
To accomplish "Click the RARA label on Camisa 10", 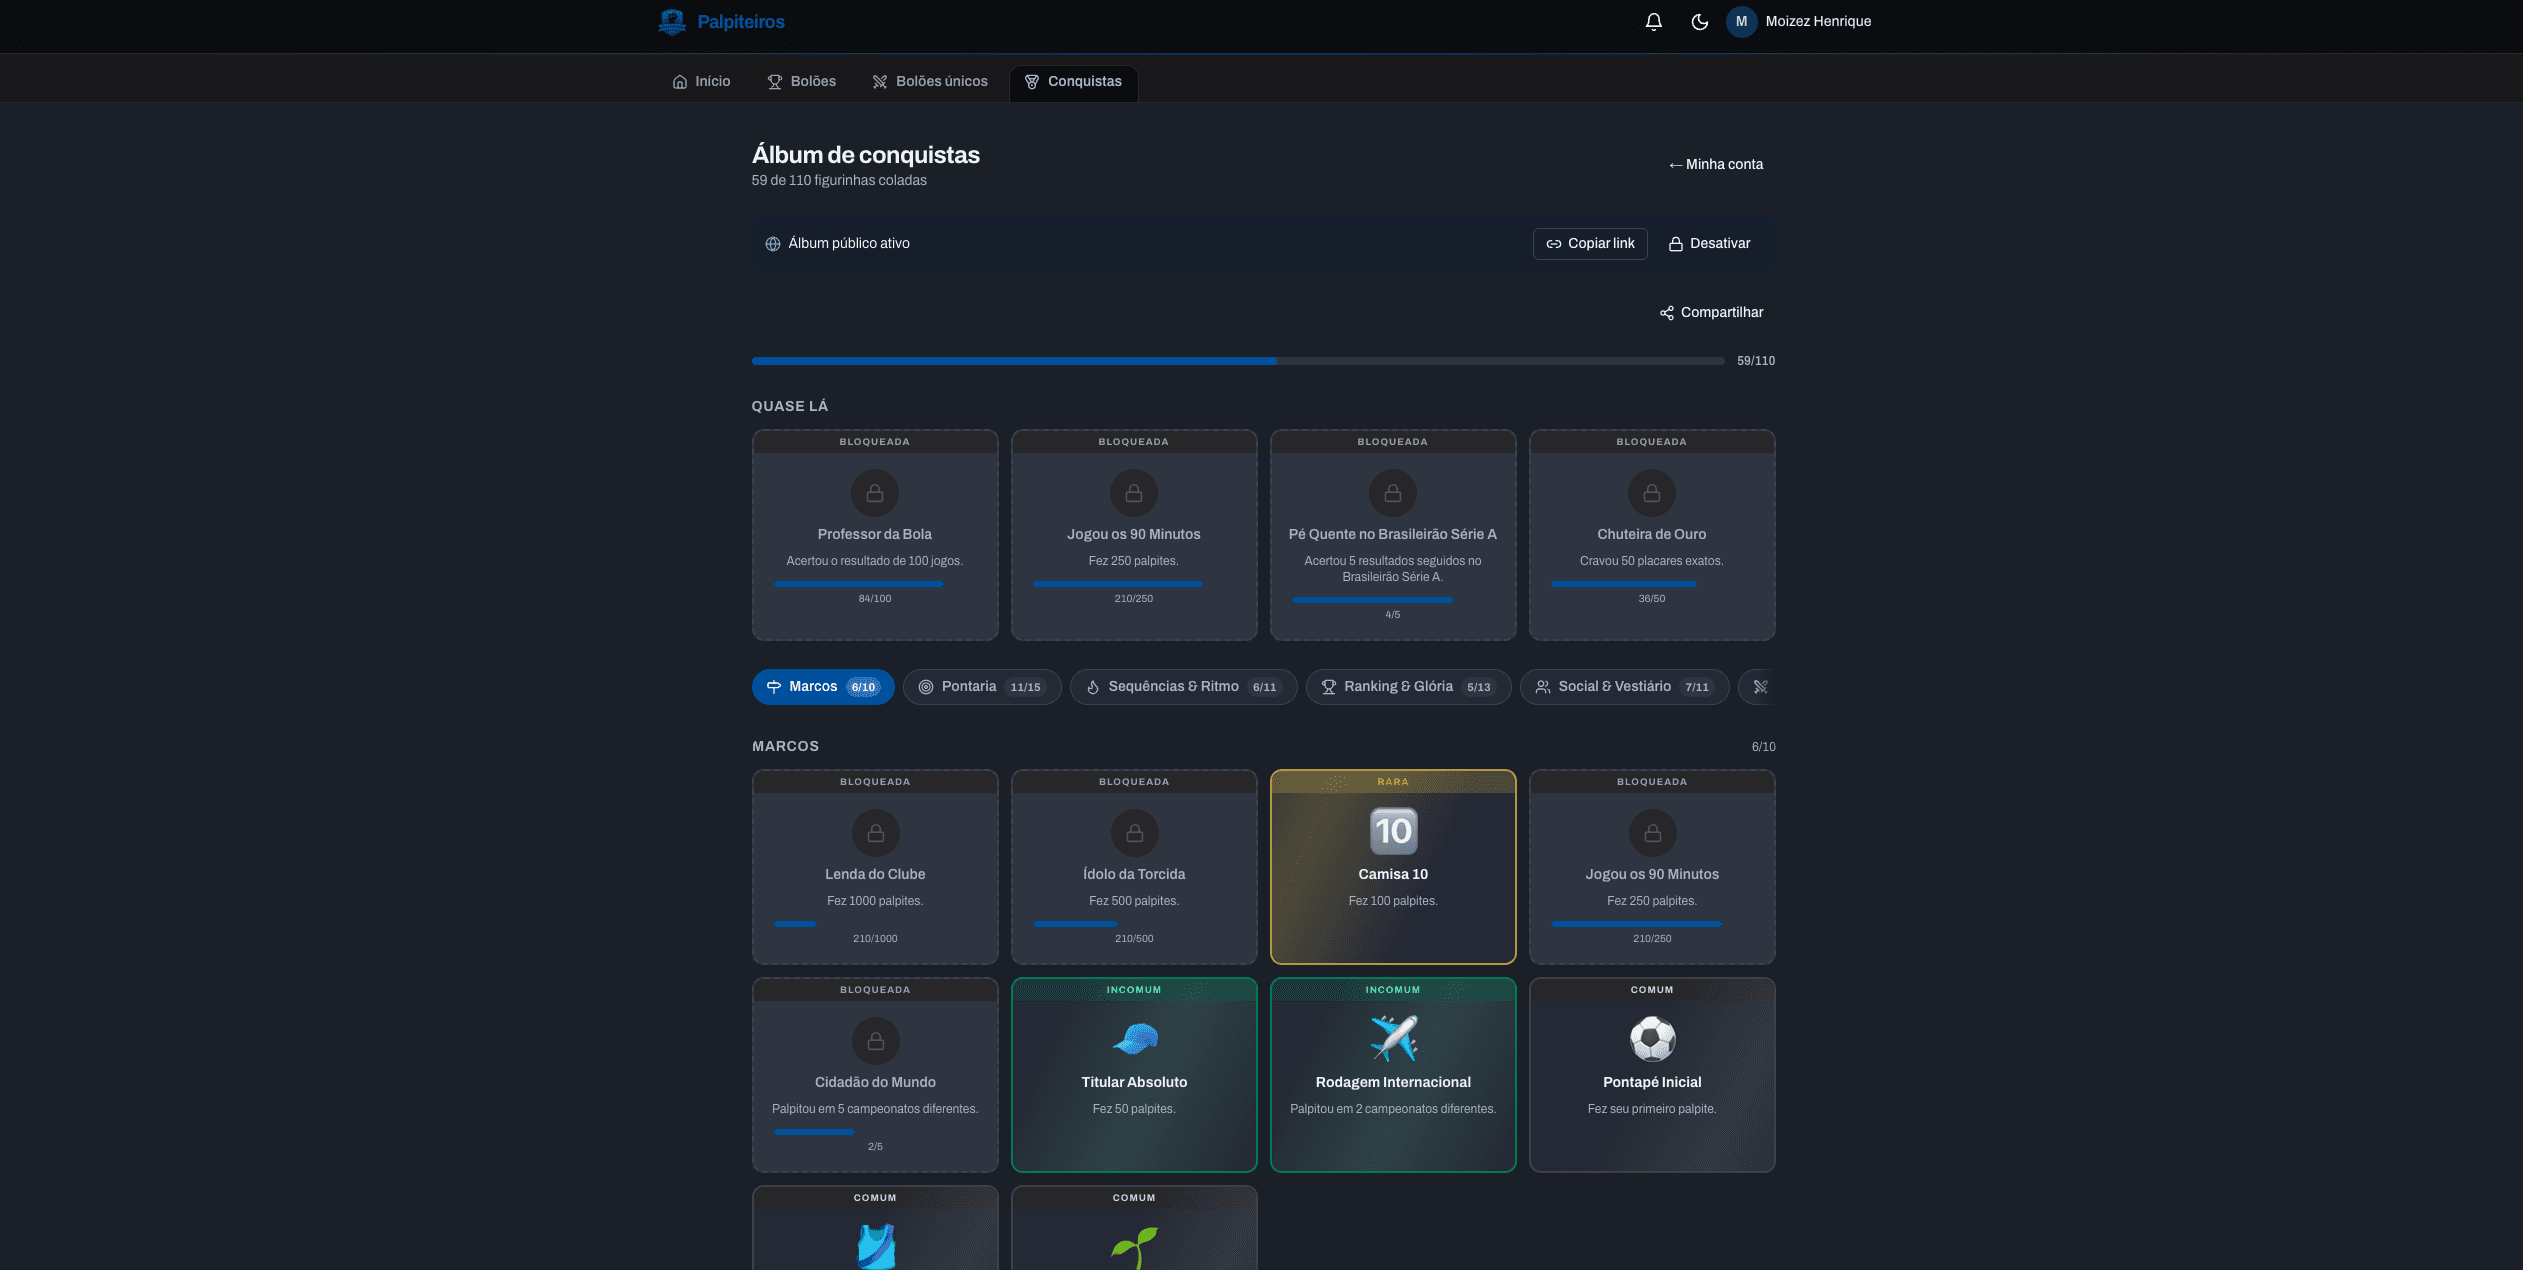I will tap(1393, 782).
